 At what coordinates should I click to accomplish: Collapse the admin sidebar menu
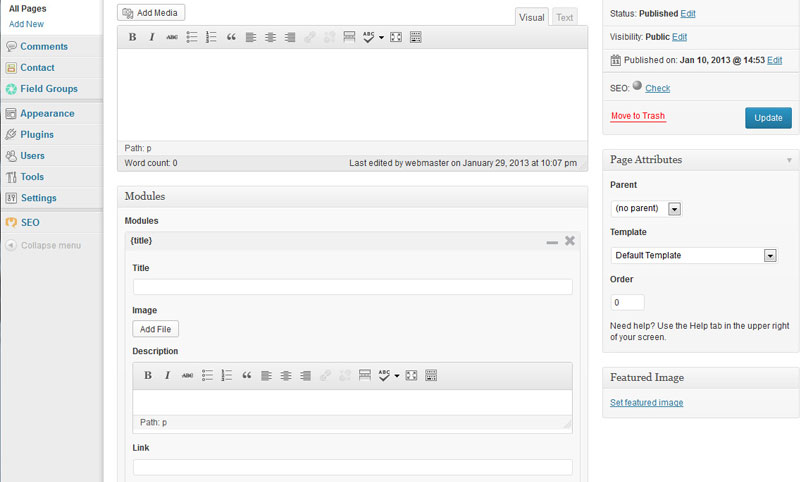click(43, 245)
